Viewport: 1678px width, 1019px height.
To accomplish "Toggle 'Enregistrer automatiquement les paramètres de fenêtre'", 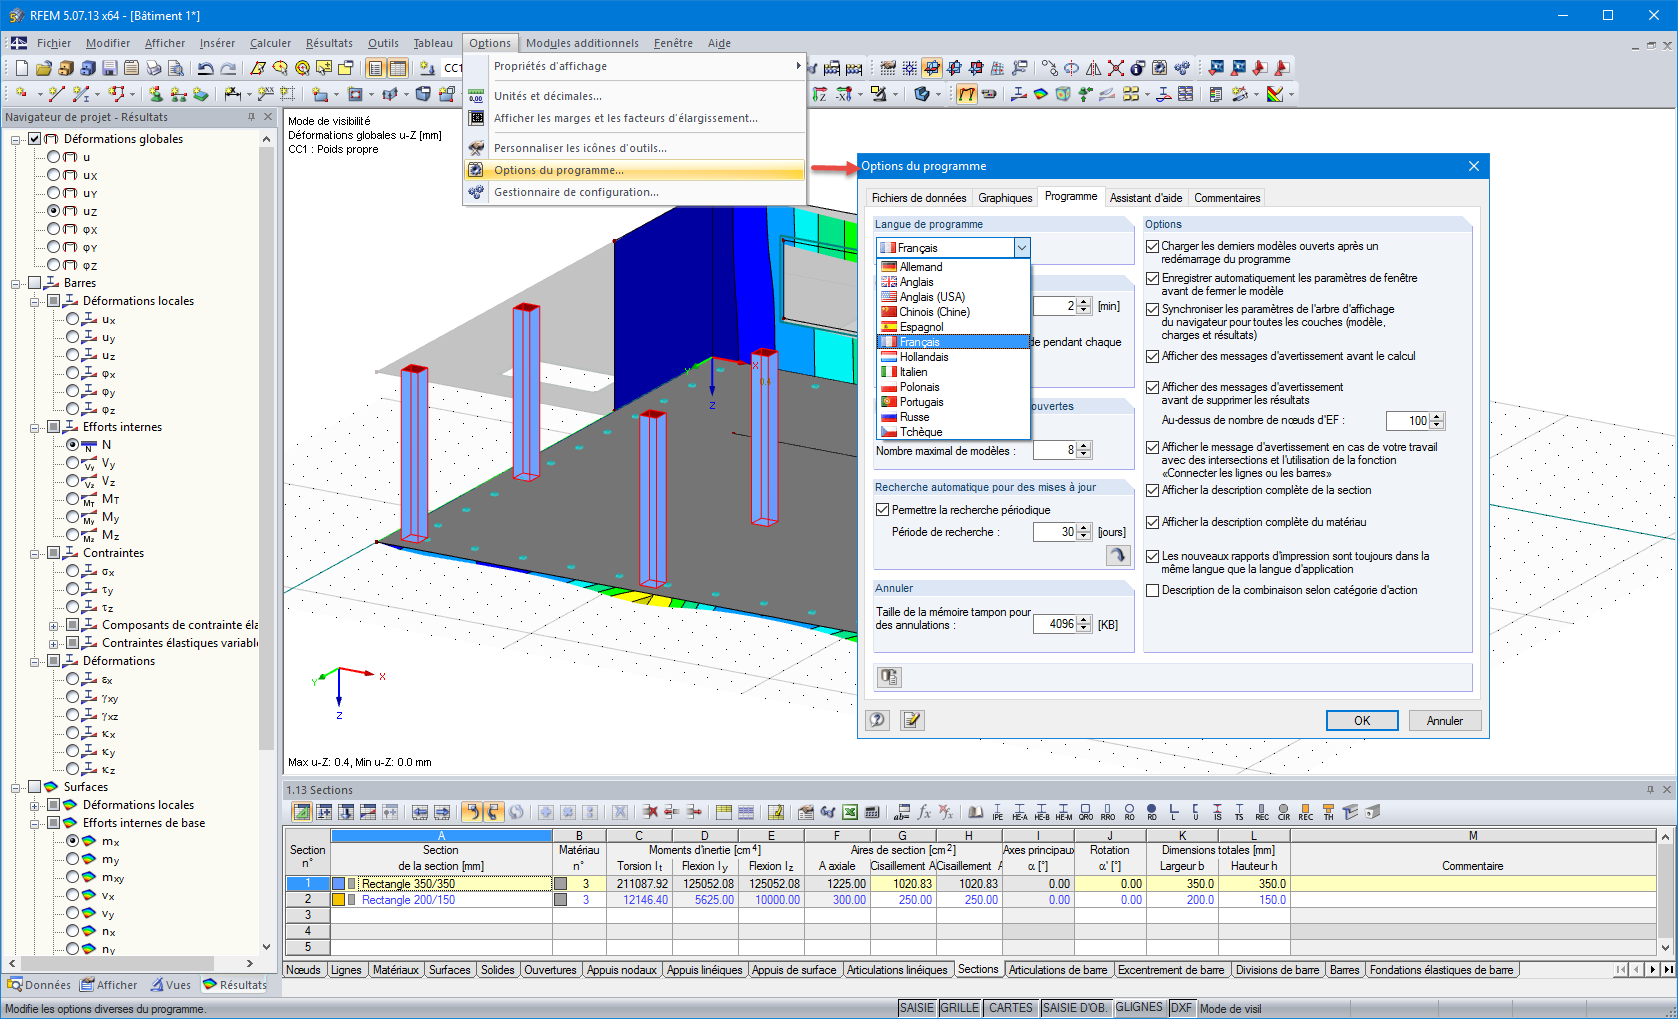I will pos(1153,278).
